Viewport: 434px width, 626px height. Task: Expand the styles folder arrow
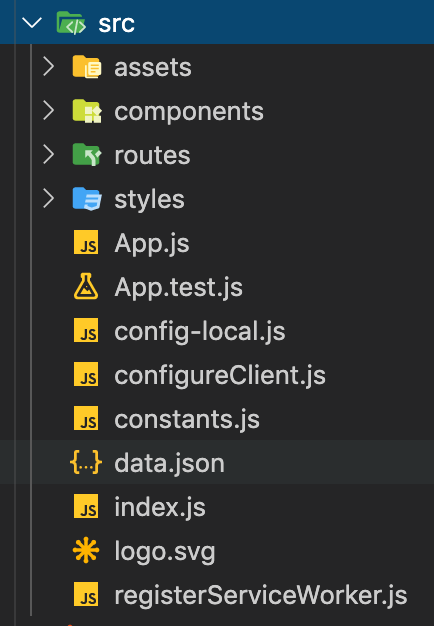(48, 198)
